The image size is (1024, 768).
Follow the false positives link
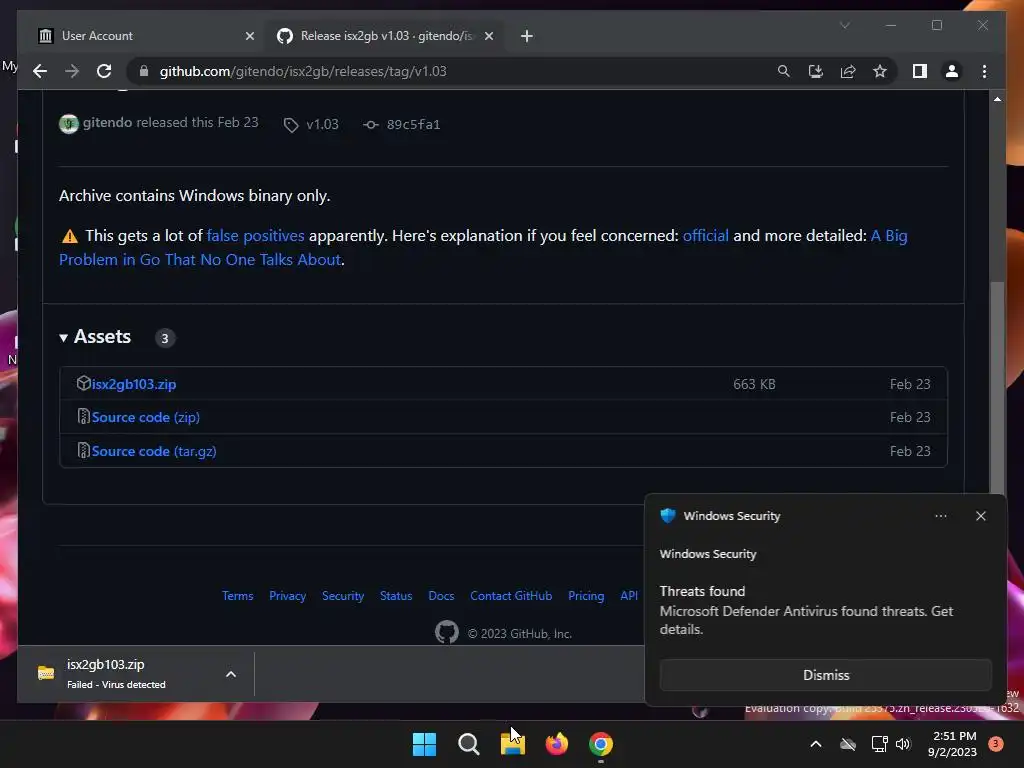255,236
